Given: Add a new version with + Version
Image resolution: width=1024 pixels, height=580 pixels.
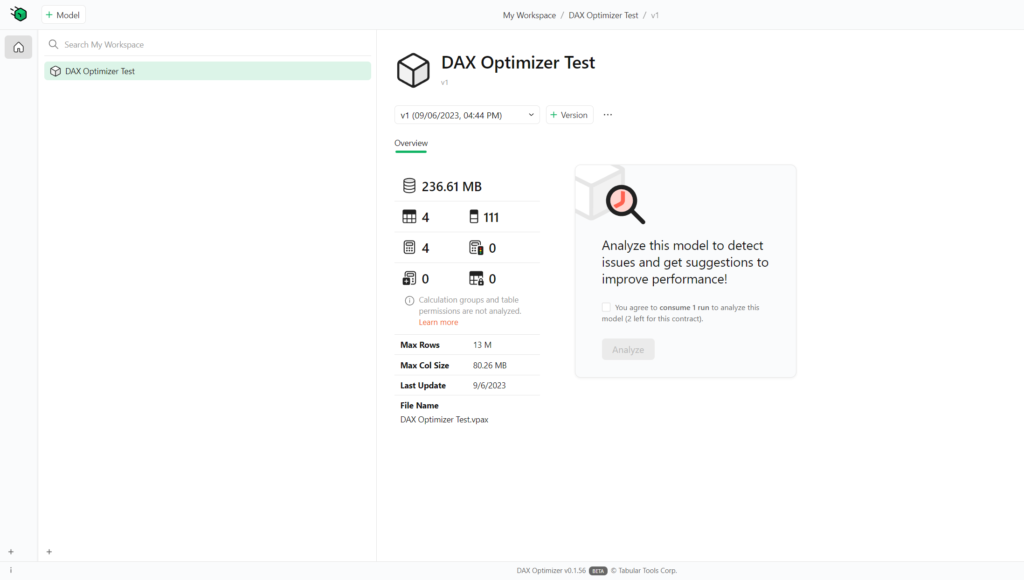Looking at the screenshot, I should tap(569, 115).
